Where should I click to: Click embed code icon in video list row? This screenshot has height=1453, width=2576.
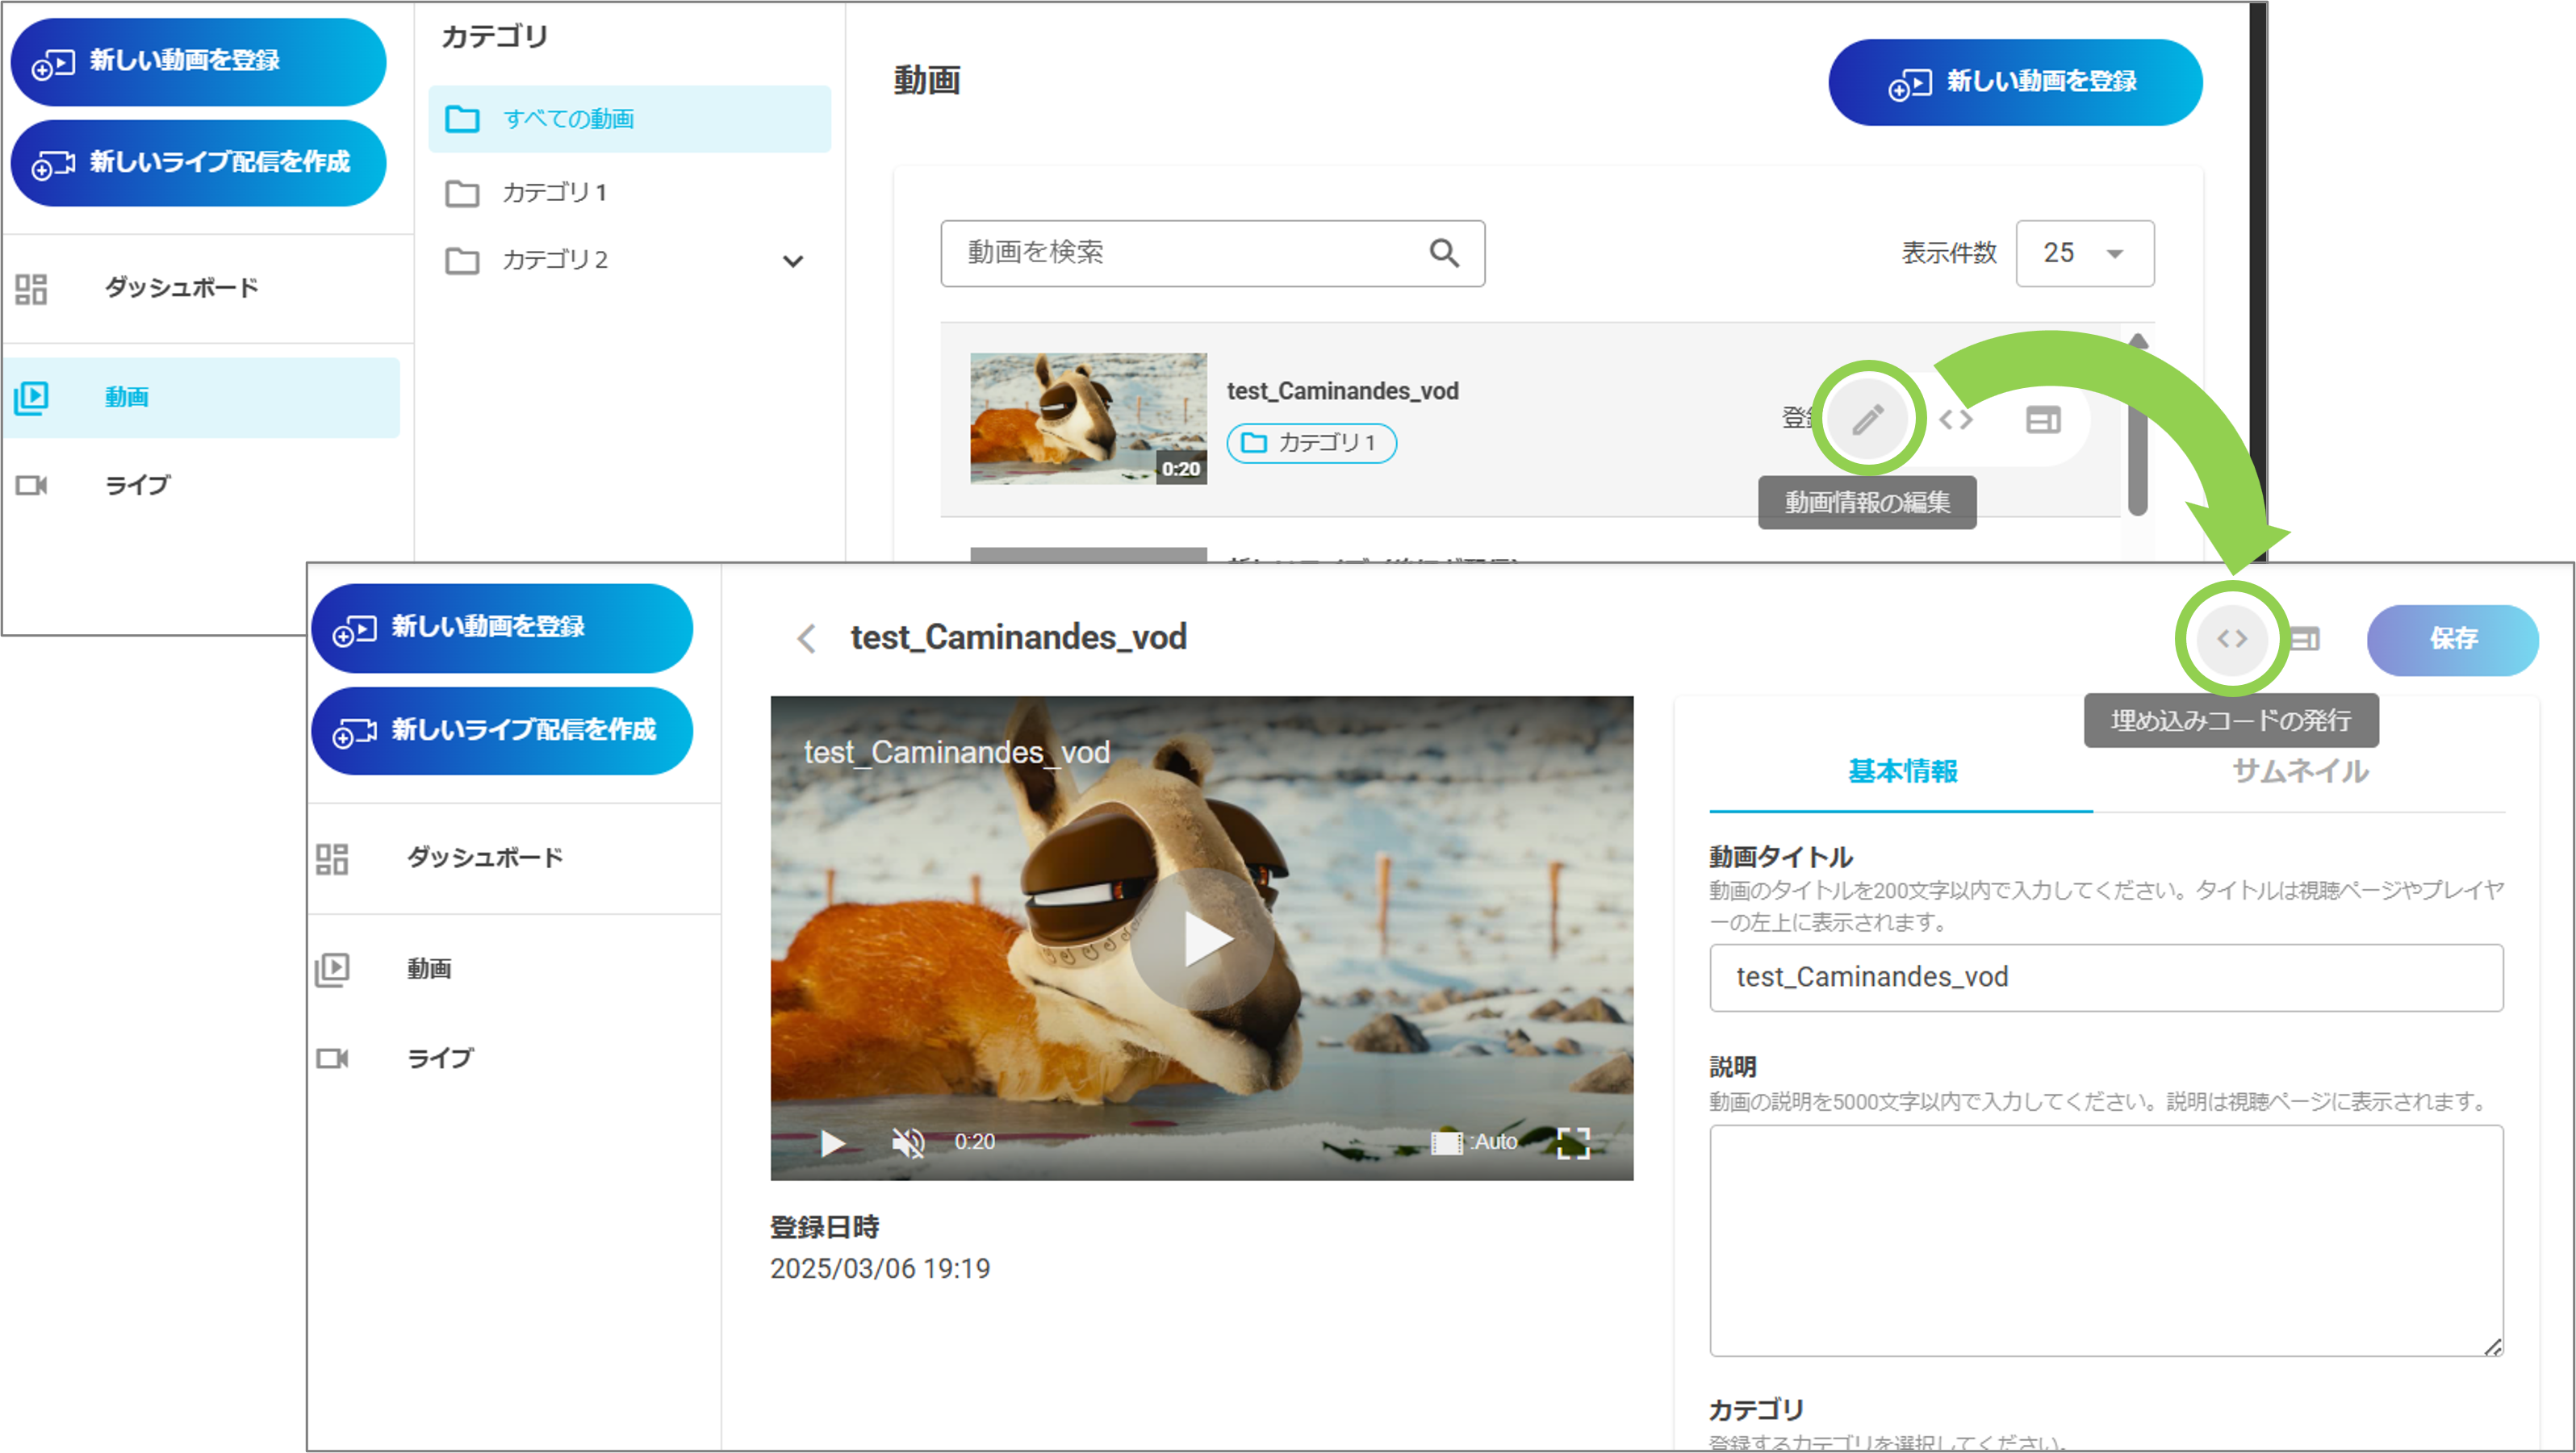pos(1955,420)
